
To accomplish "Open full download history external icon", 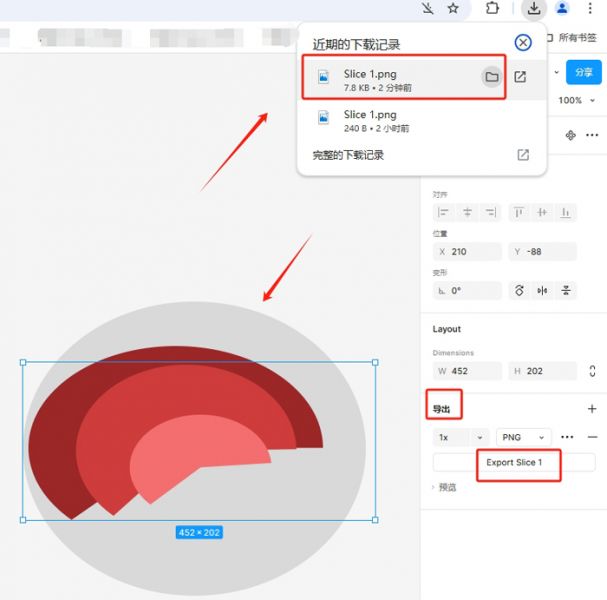I will coord(523,155).
